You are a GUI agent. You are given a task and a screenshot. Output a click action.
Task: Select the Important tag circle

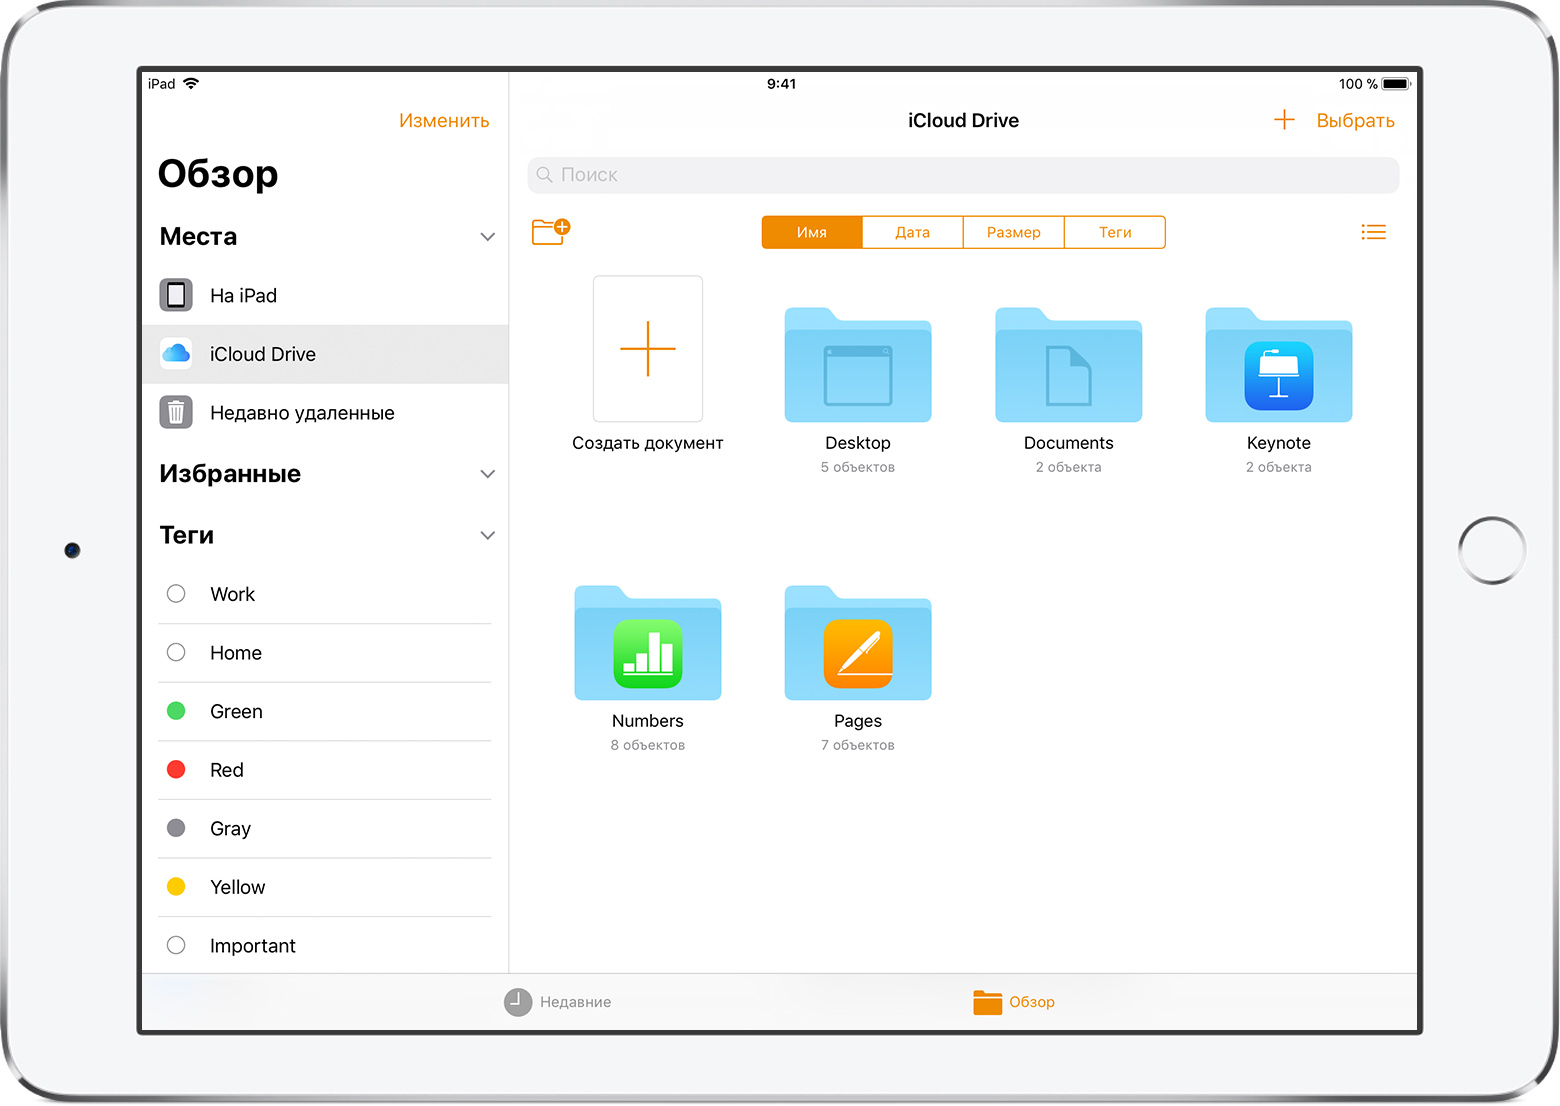click(x=176, y=945)
